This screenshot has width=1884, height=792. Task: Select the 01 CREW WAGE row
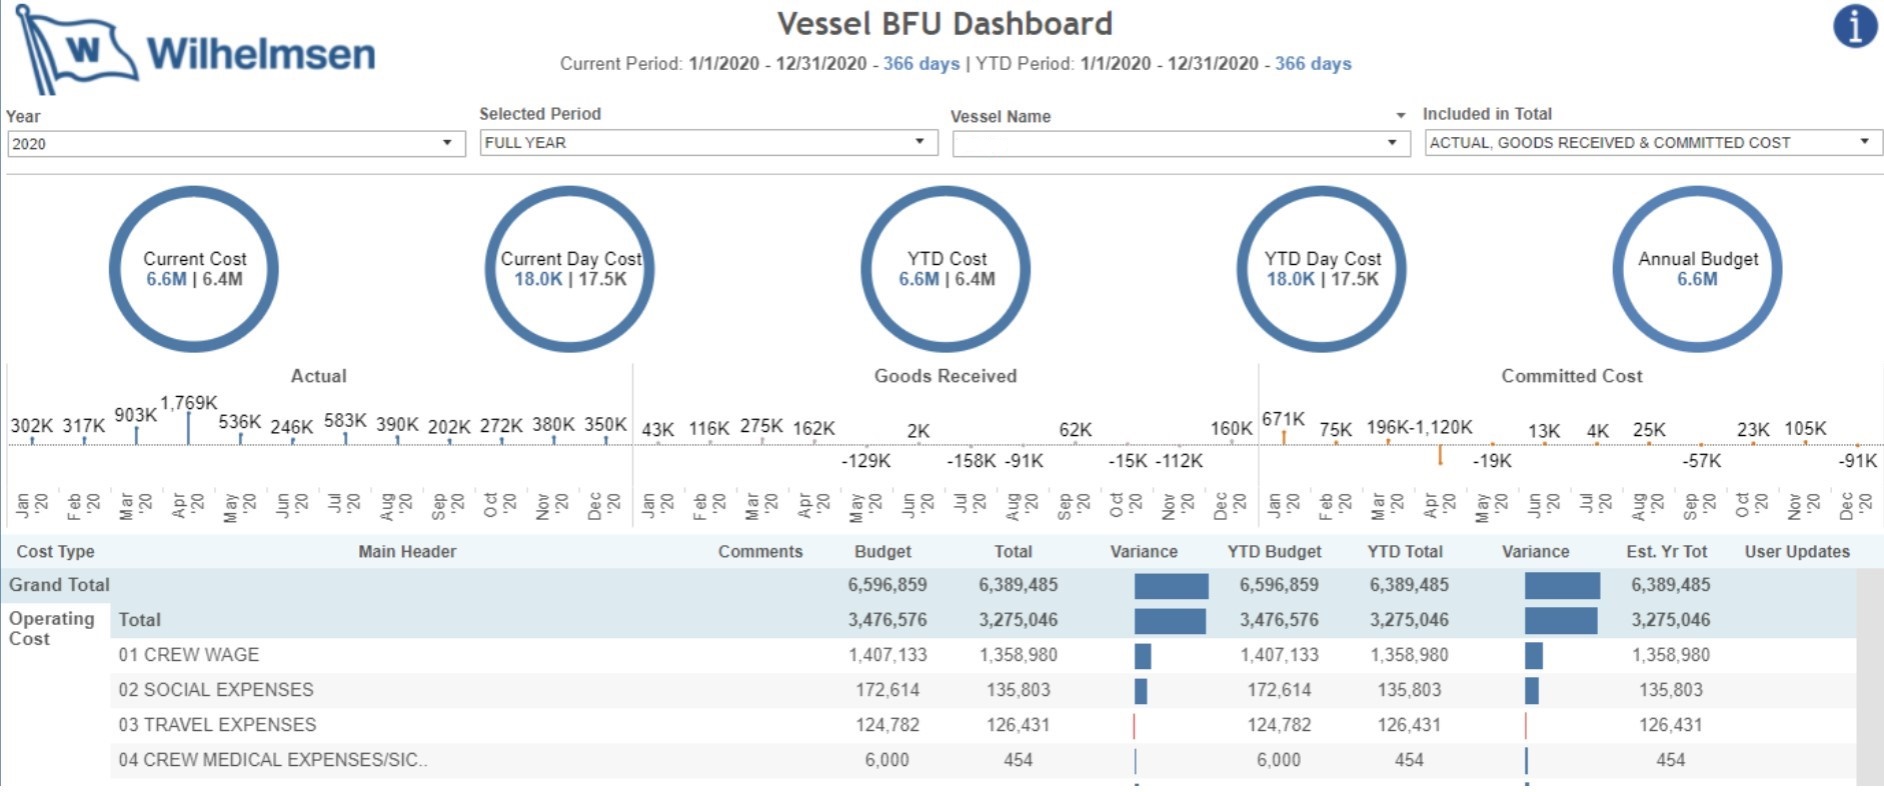[189, 655]
